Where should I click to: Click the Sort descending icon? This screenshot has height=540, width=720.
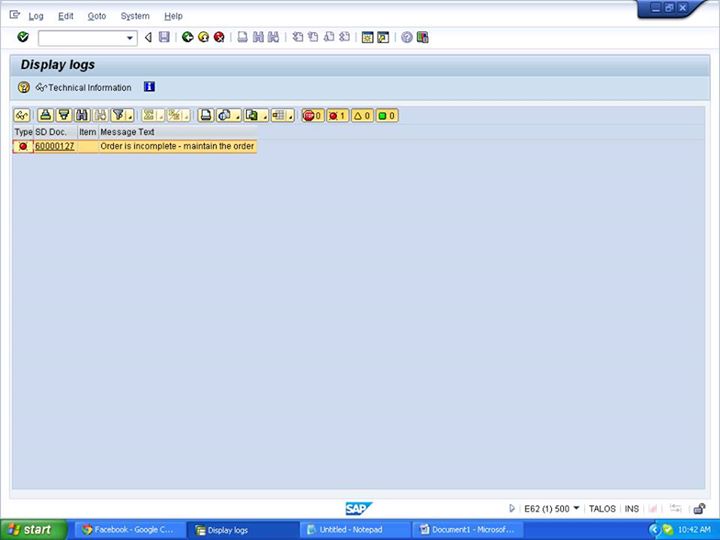point(63,115)
